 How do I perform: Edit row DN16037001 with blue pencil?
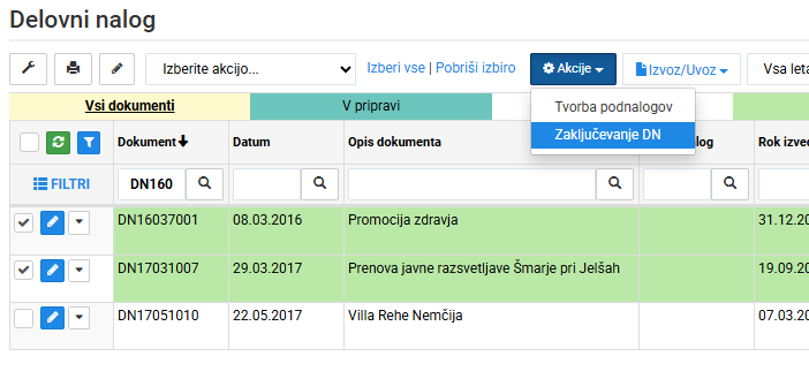pyautogui.click(x=52, y=223)
